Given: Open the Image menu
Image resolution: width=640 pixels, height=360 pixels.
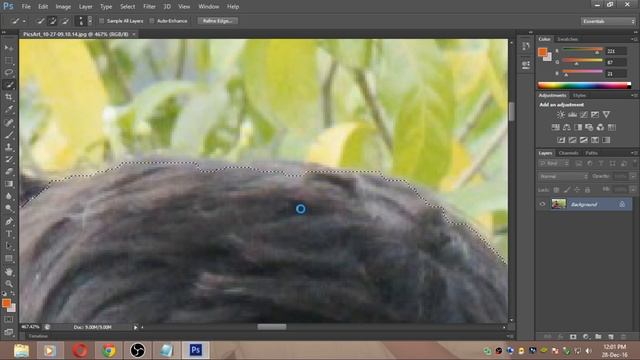Looking at the screenshot, I should (63, 7).
